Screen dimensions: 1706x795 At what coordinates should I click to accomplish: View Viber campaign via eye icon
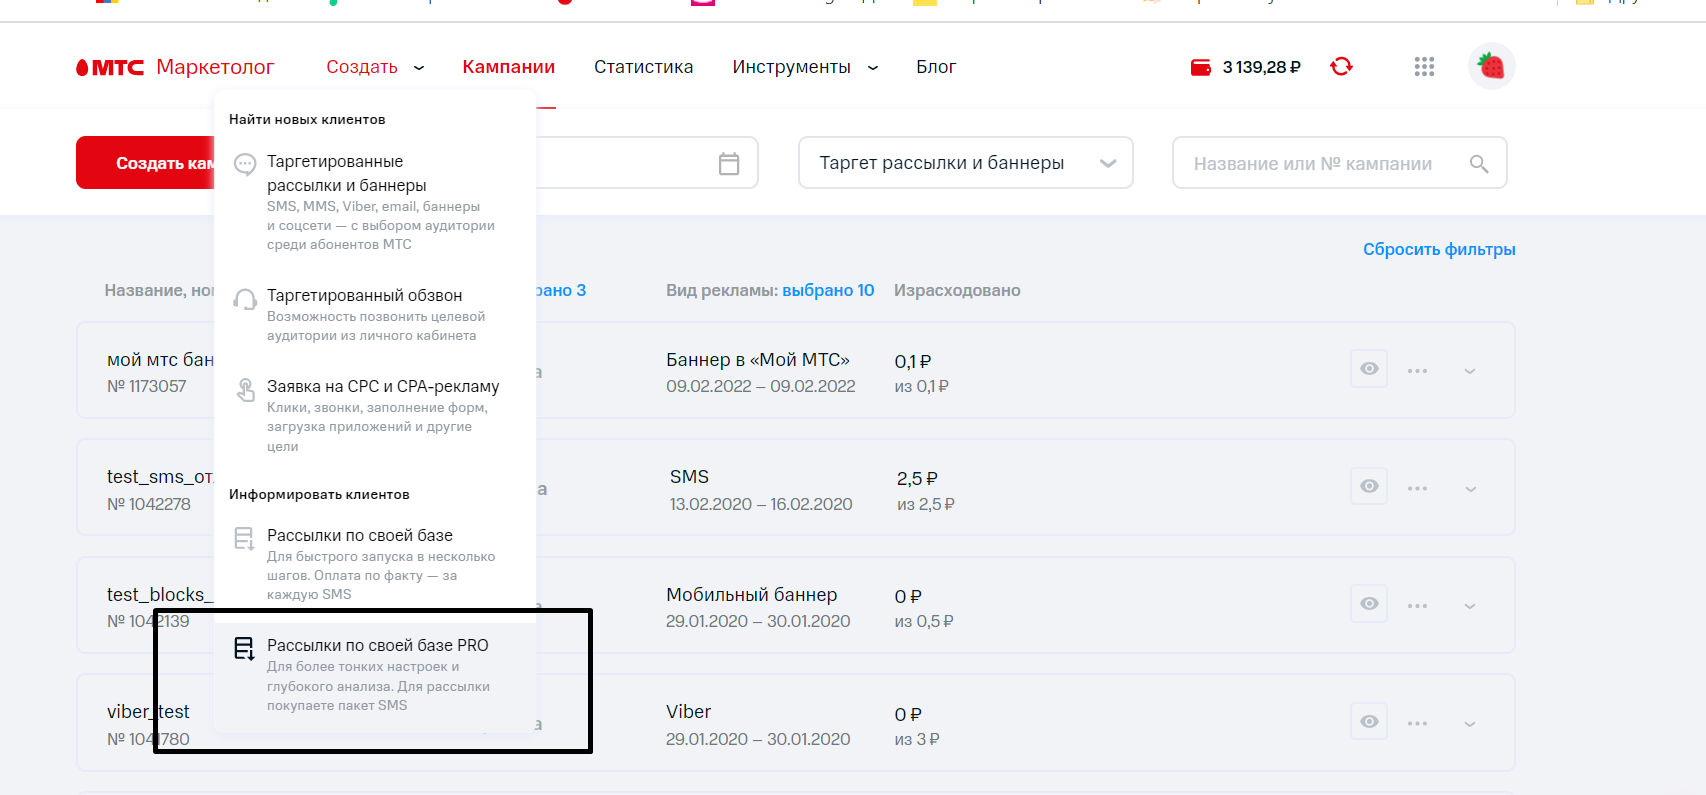point(1369,721)
